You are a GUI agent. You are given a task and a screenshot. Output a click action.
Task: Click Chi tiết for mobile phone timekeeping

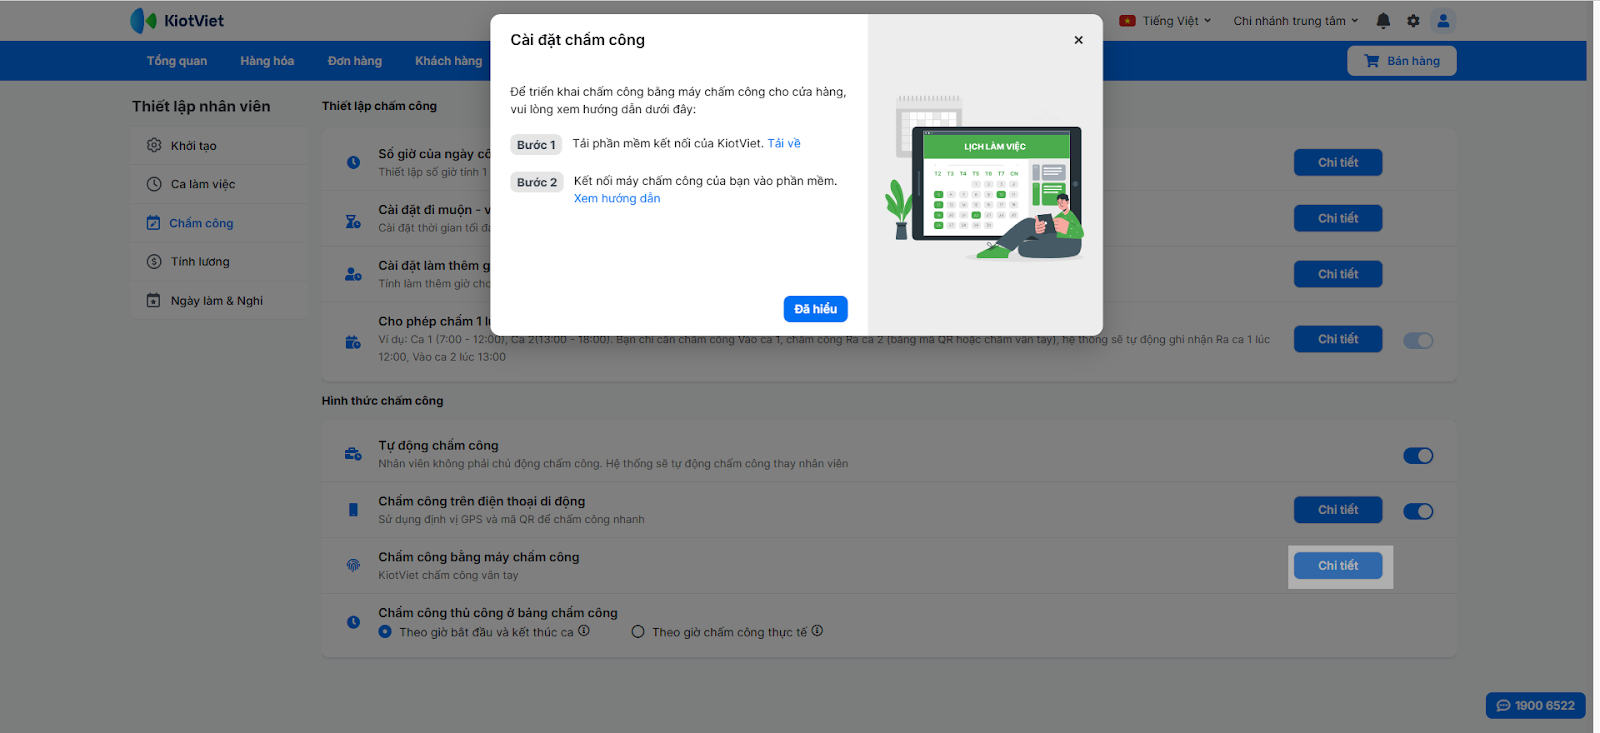pos(1338,510)
